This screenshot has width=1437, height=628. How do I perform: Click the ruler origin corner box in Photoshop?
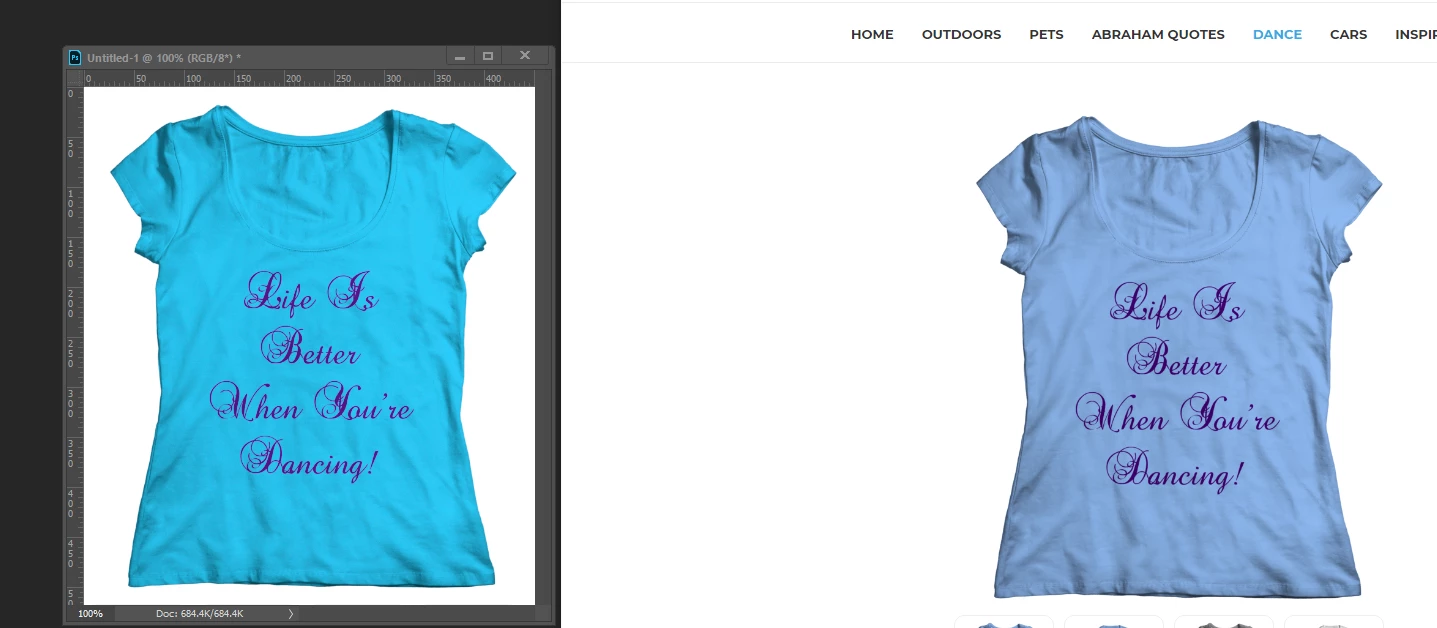74,78
